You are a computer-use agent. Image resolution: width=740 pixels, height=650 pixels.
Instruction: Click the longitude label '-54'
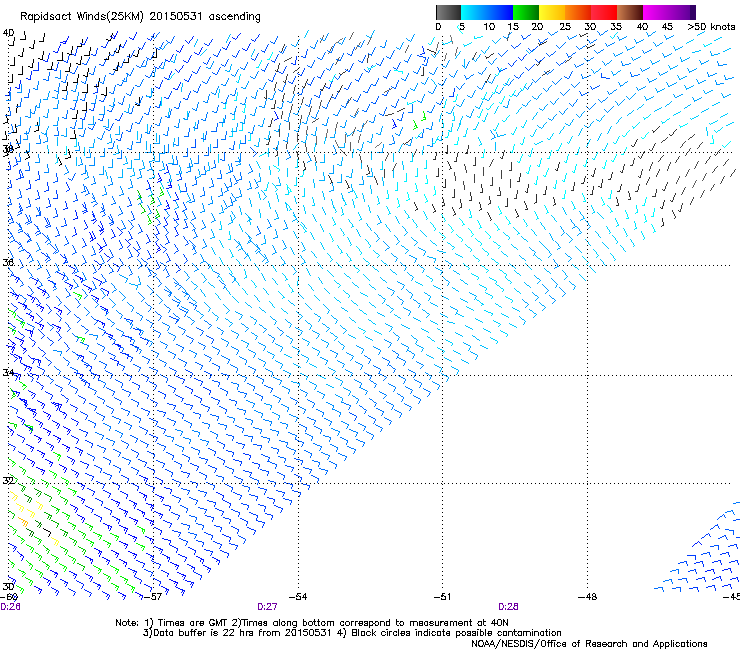click(298, 597)
